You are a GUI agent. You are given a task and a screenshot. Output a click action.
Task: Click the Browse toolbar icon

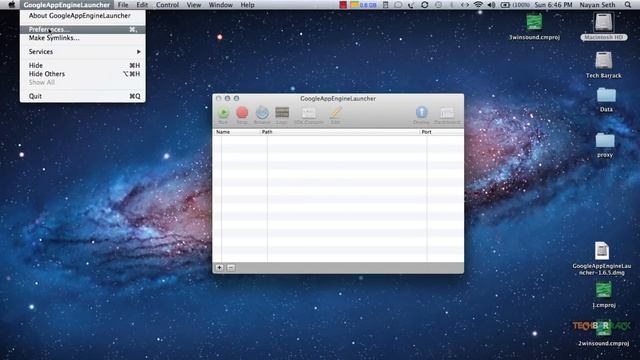[x=262, y=113]
